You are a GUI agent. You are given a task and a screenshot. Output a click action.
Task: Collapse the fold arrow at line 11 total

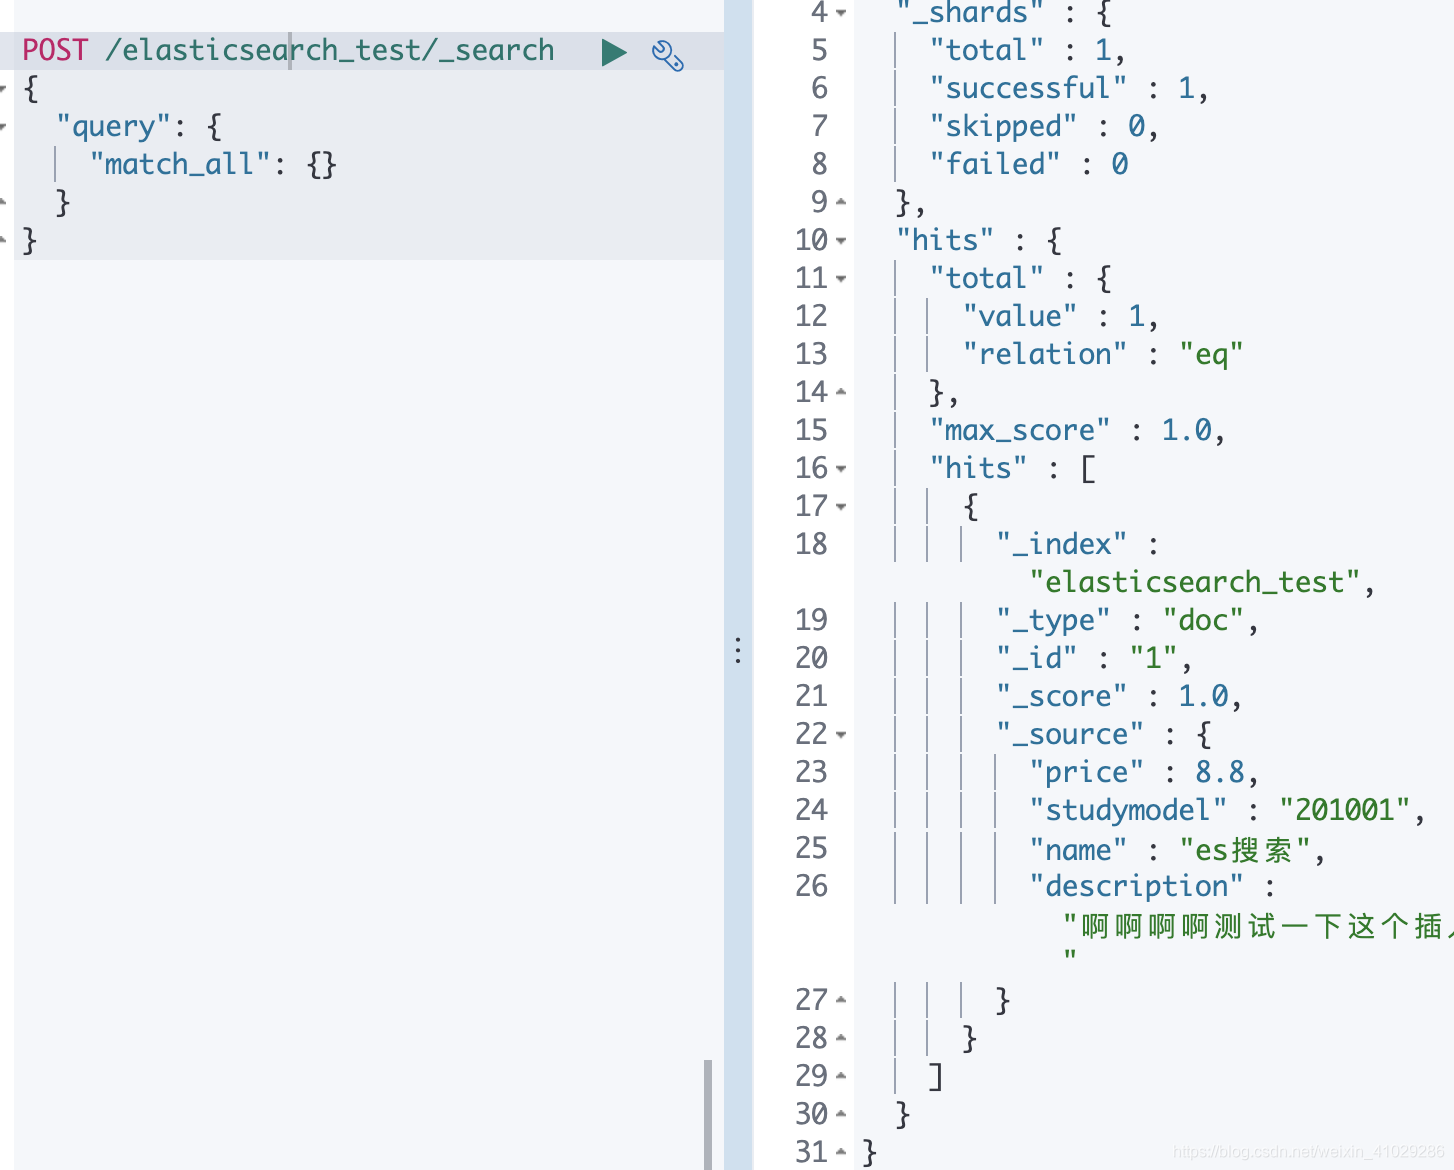pyautogui.click(x=841, y=278)
